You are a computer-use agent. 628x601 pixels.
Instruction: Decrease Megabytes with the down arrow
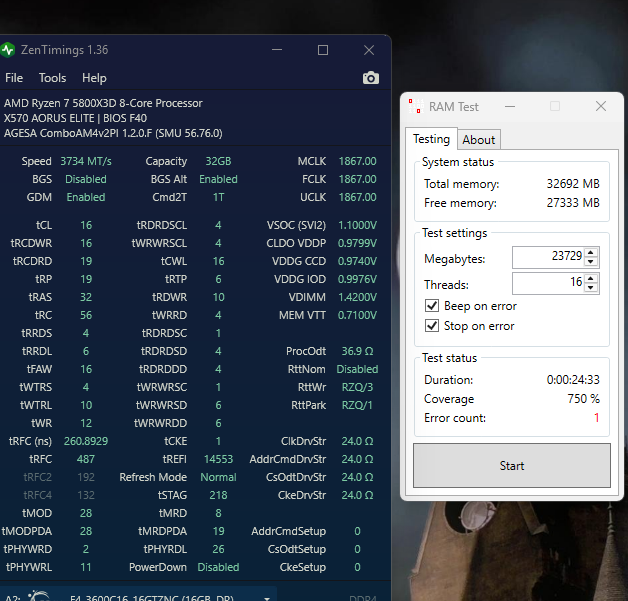tap(591, 262)
